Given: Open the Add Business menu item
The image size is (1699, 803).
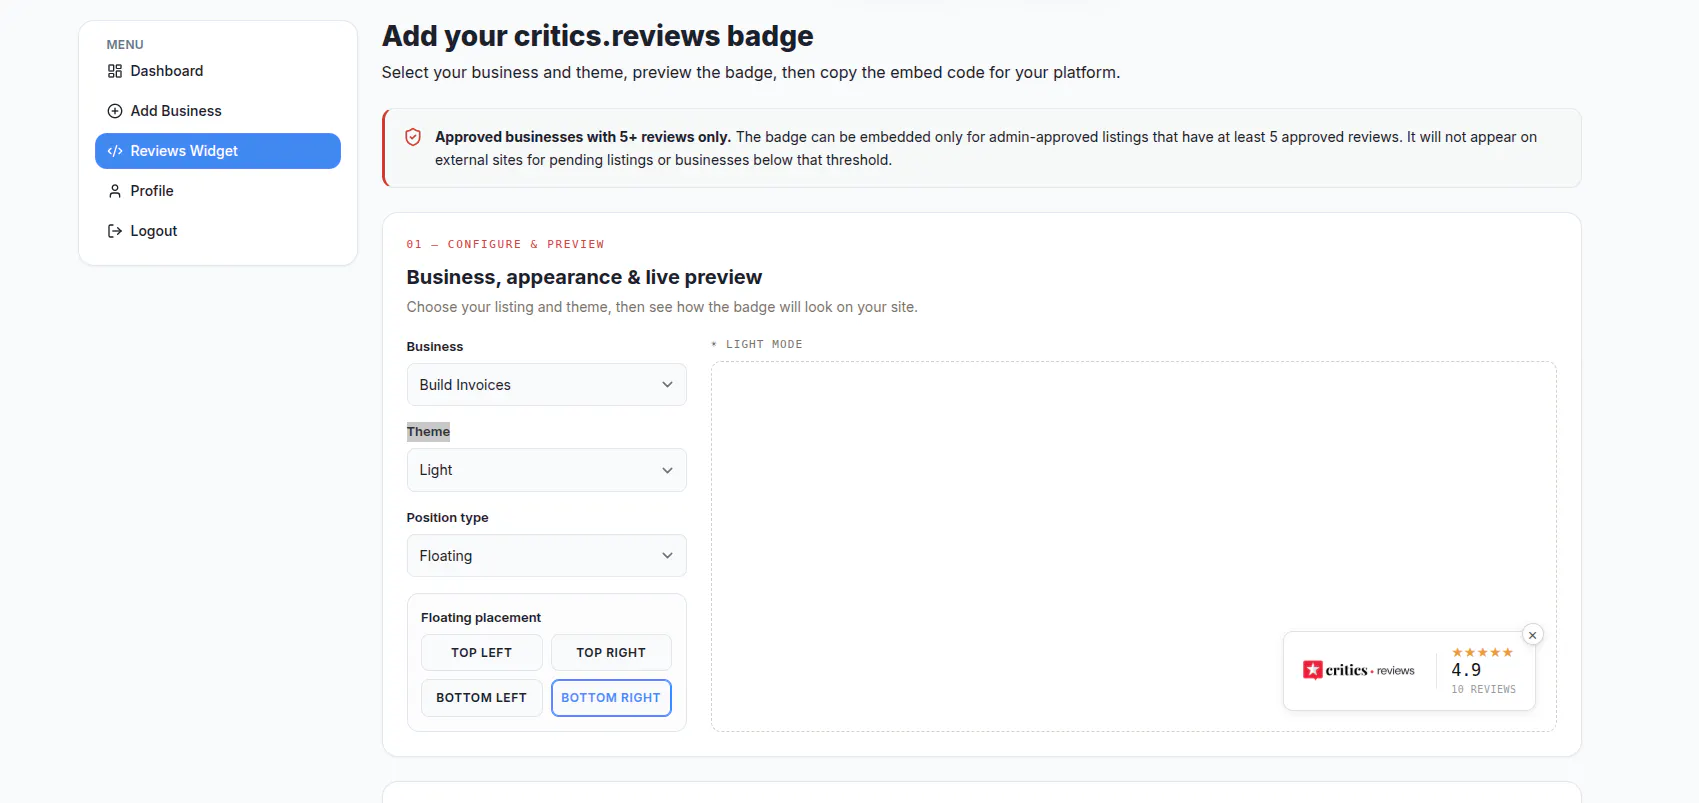Looking at the screenshot, I should [218, 111].
